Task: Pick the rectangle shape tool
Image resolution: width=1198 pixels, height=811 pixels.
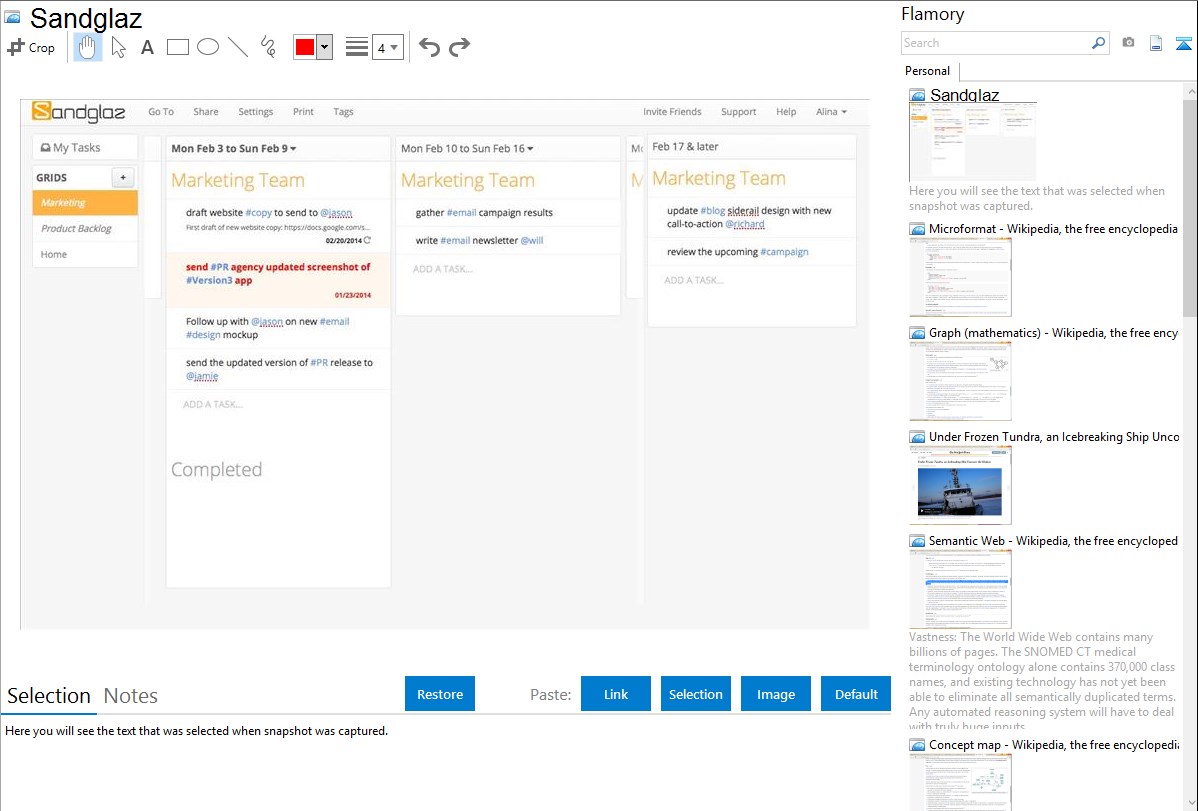Action: (x=178, y=47)
